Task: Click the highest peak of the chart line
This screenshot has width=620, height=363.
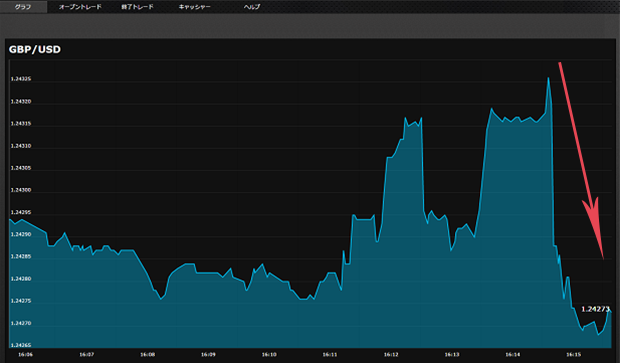Action: coord(548,78)
